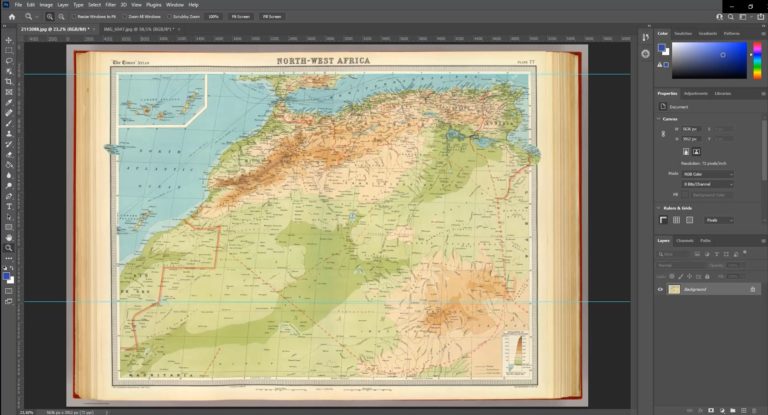Open the History panel icon
Image resolution: width=768 pixels, height=415 pixels.
click(x=646, y=38)
